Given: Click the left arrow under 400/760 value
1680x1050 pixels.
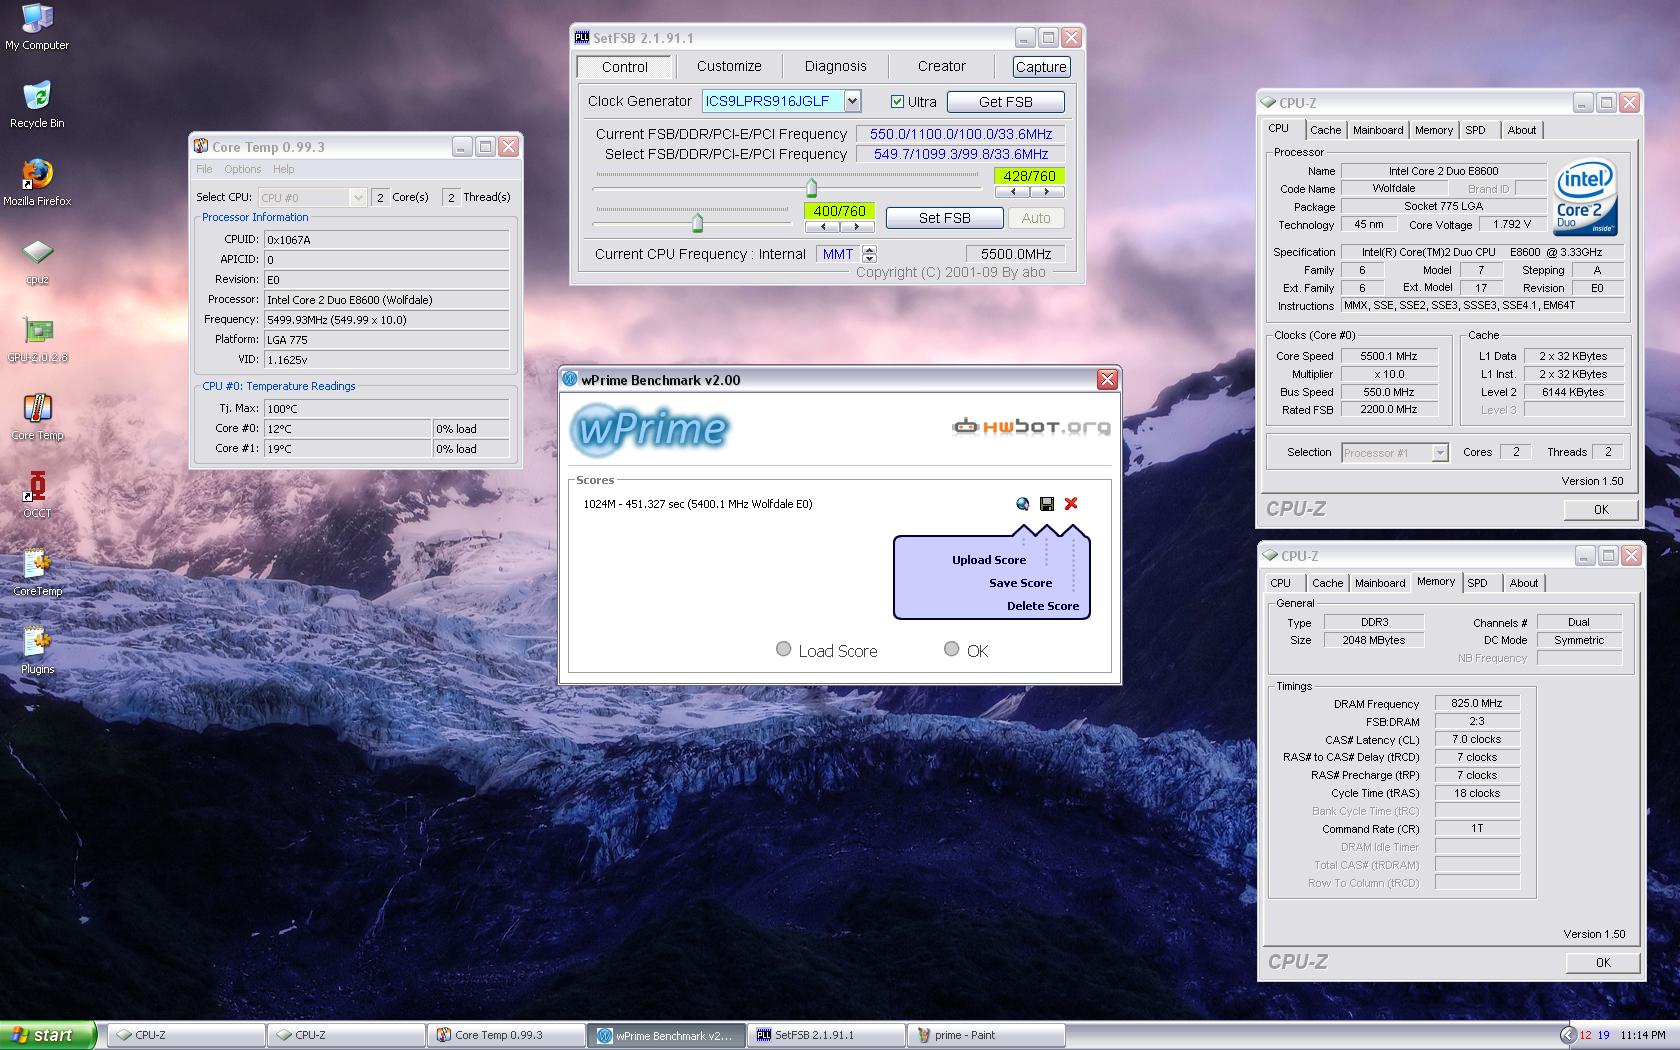Looking at the screenshot, I should [823, 227].
